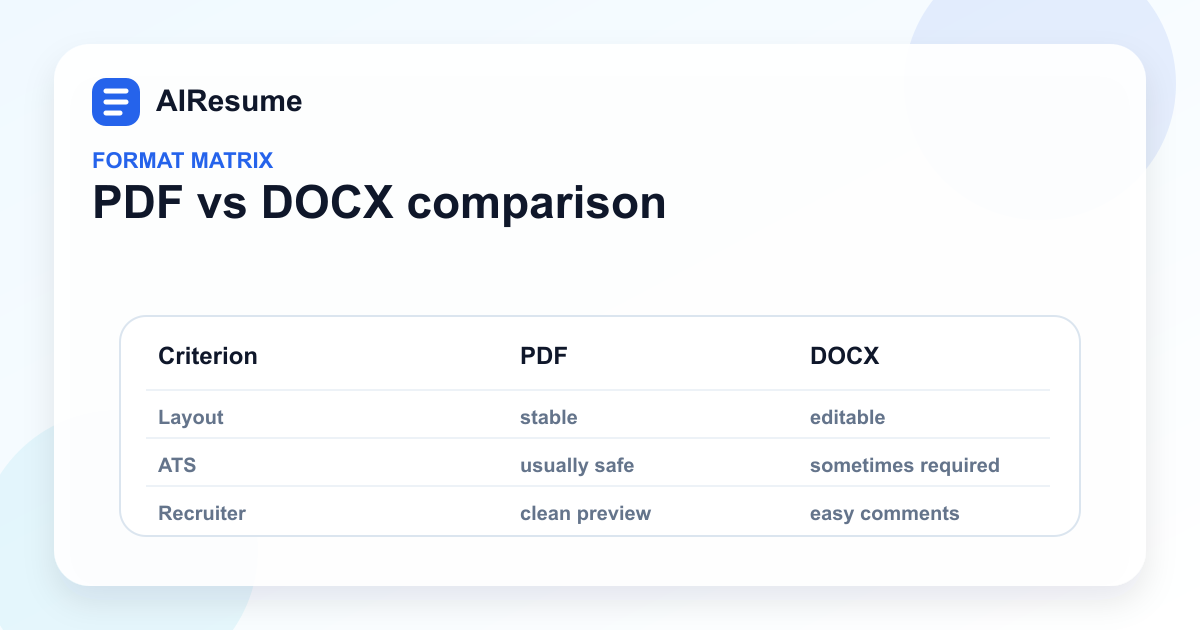Click the 'usually safe' cell

[577, 466]
